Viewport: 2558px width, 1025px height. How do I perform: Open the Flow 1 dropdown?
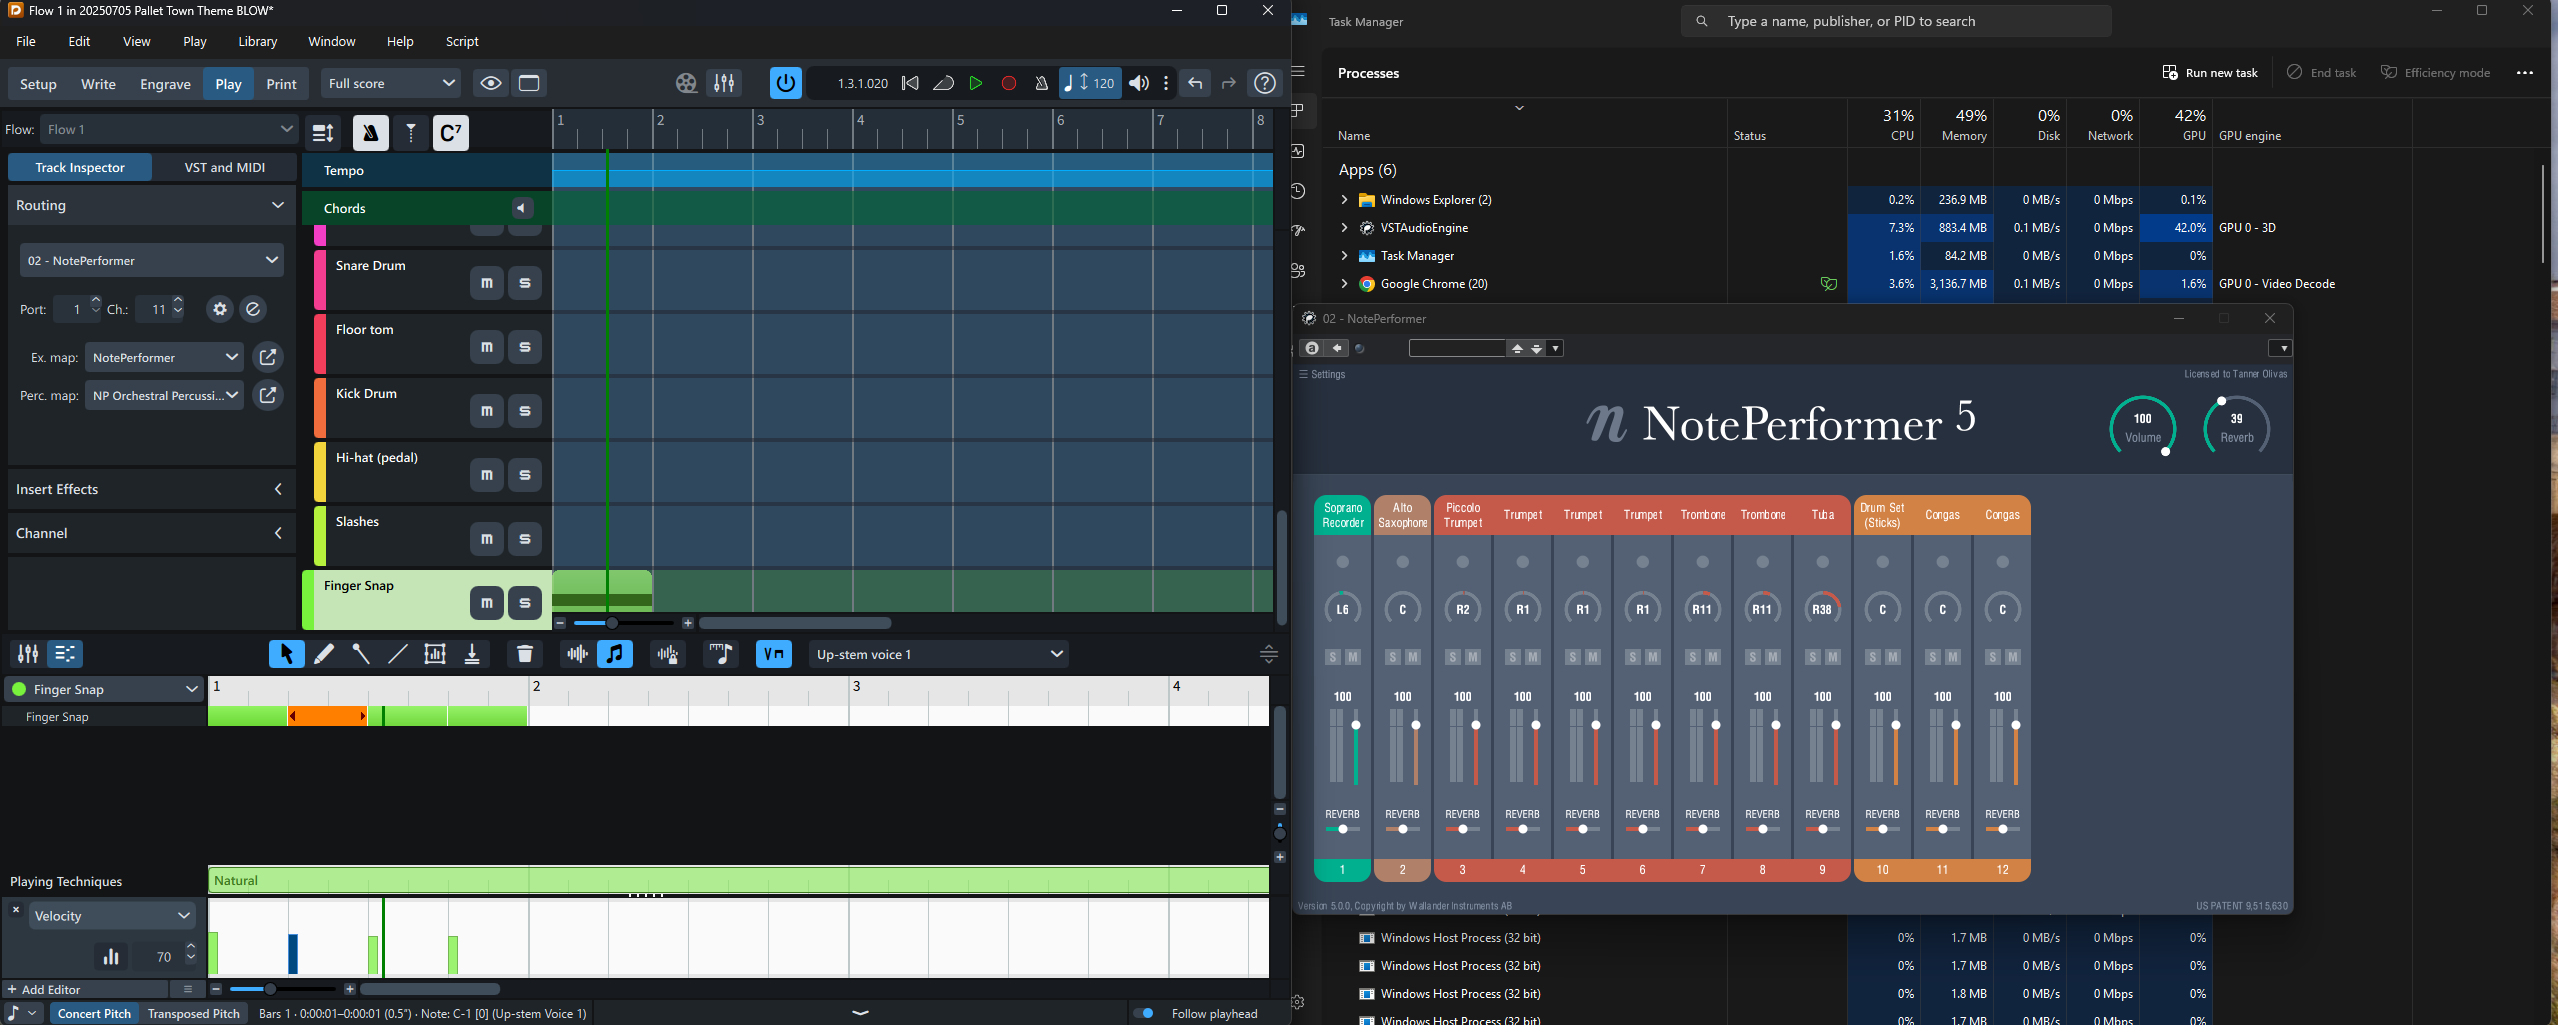[169, 129]
